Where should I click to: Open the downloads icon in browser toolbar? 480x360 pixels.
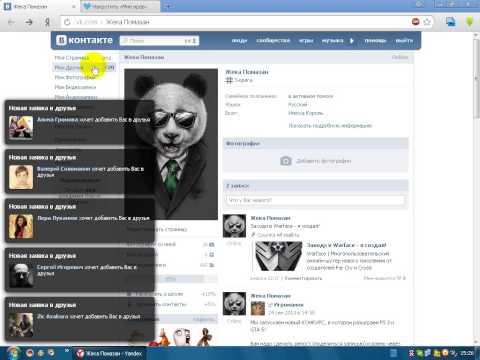click(450, 22)
